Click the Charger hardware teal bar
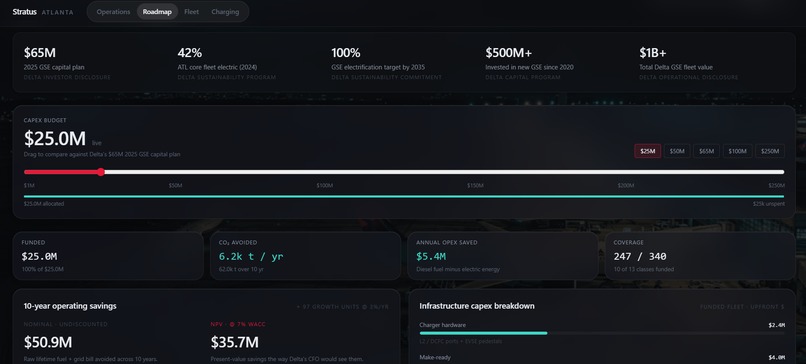 483,333
